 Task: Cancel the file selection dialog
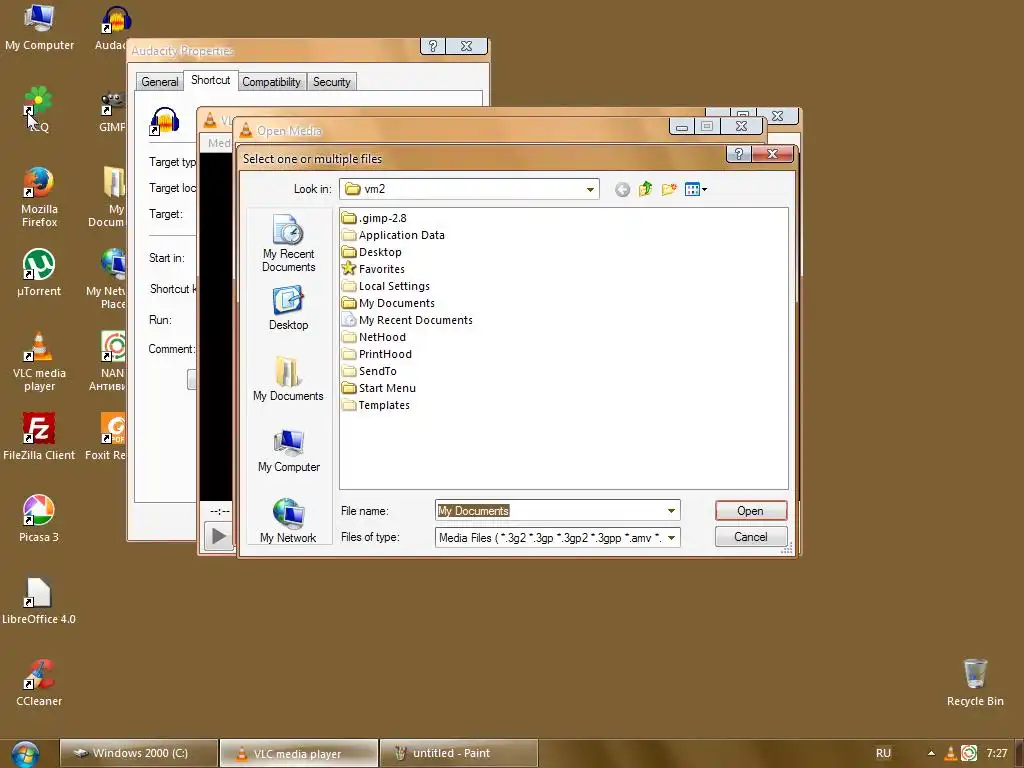point(751,537)
